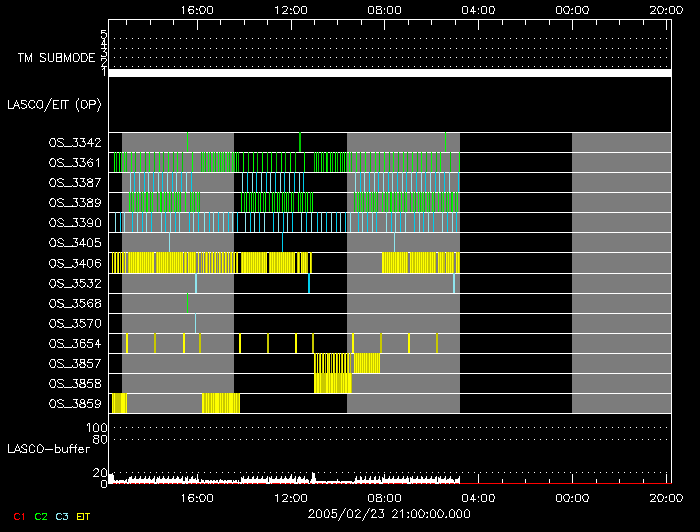Click the cyan OS_3405 marker near 08:00
700x532 pixels.
tap(394, 242)
